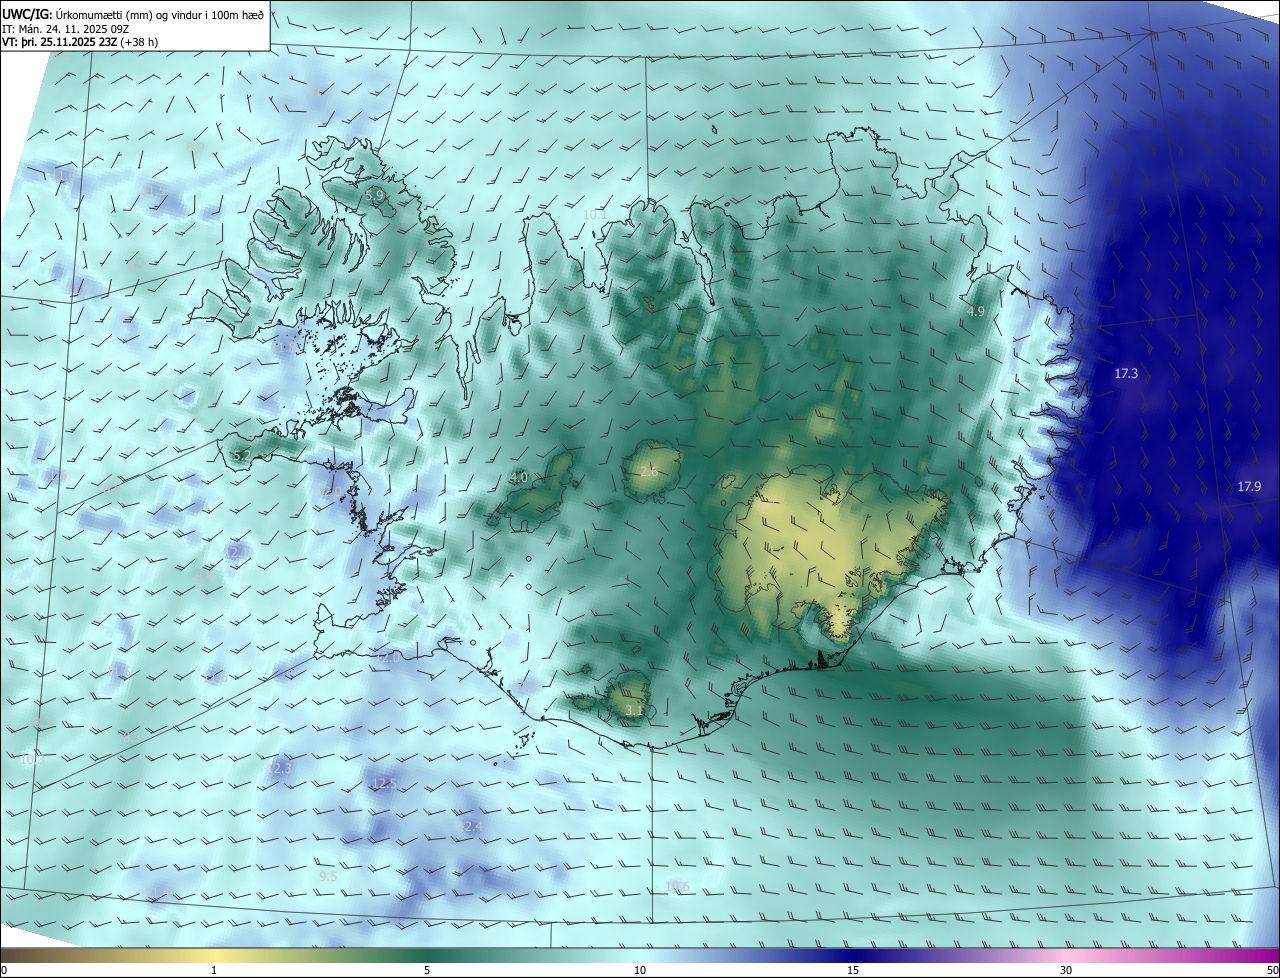Click the "VT: þri. 25.11.2025 23Z (+38 h)" line
This screenshot has height=978, width=1280.
pos(80,42)
